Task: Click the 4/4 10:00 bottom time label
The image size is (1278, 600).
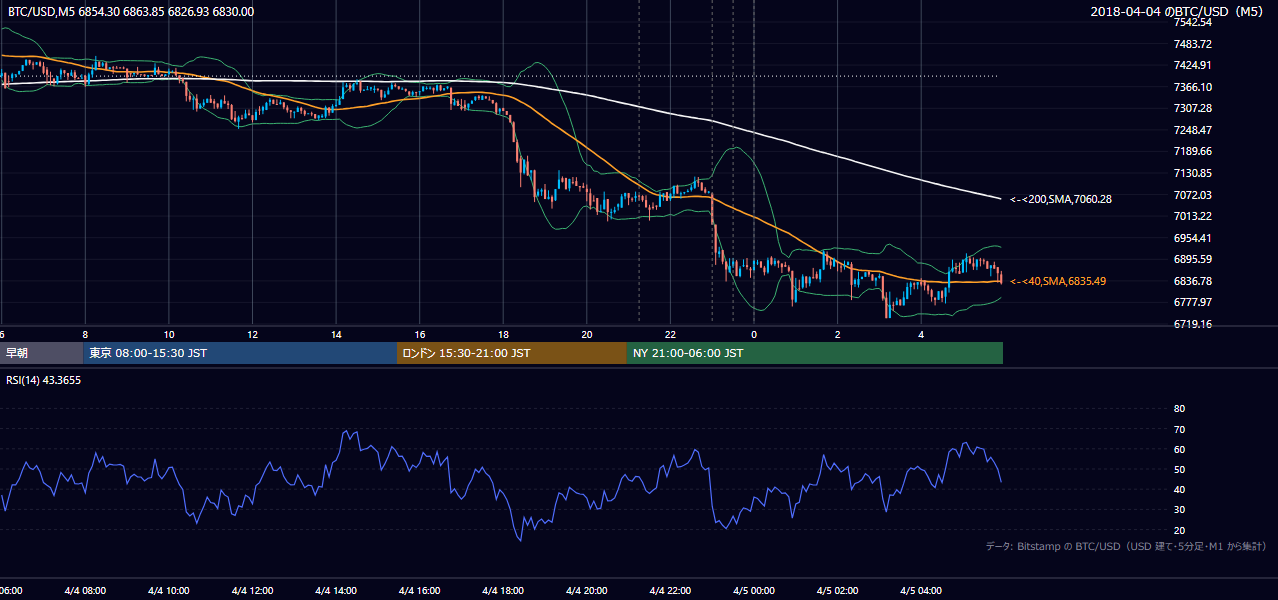Action: point(168,591)
